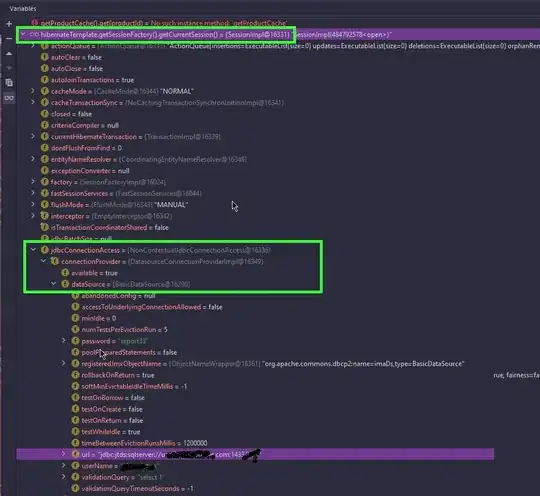The image size is (540, 496).
Task: Open the Variables panel tab
Action: (x=23, y=9)
